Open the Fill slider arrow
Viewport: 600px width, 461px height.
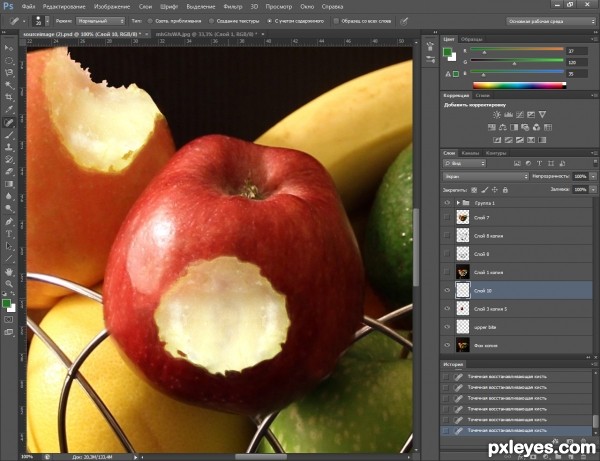593,189
